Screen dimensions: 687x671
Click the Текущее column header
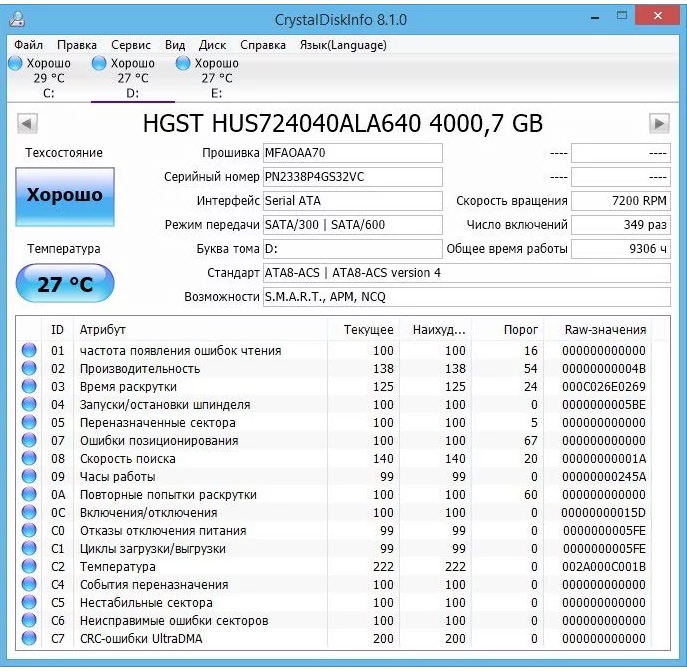click(364, 330)
